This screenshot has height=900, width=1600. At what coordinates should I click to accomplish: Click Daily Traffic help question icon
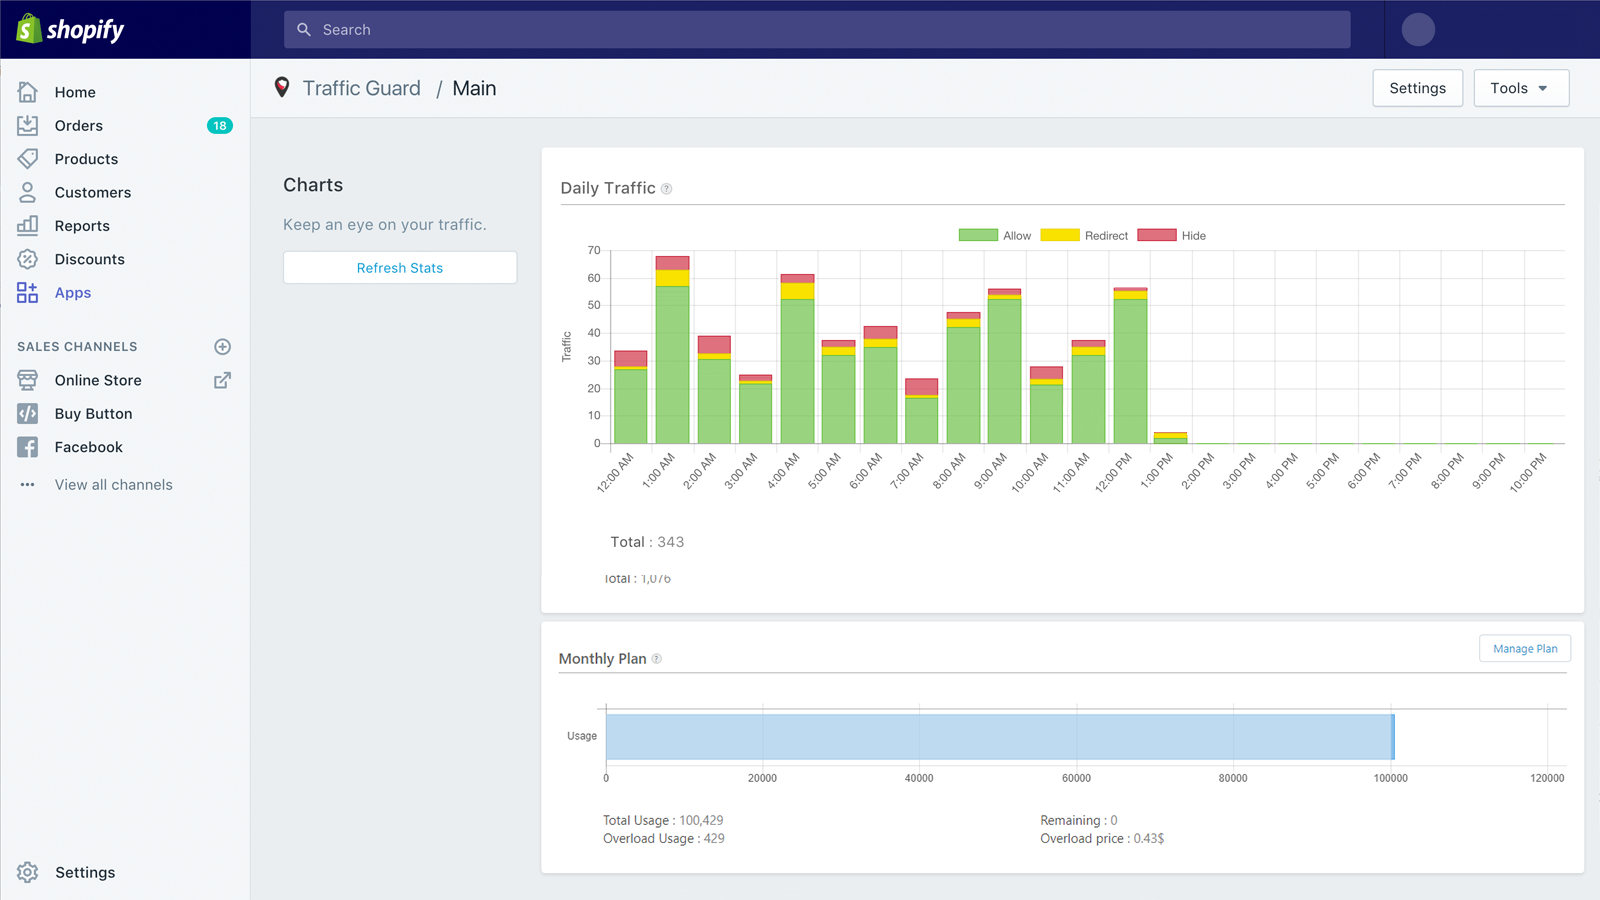coord(667,189)
